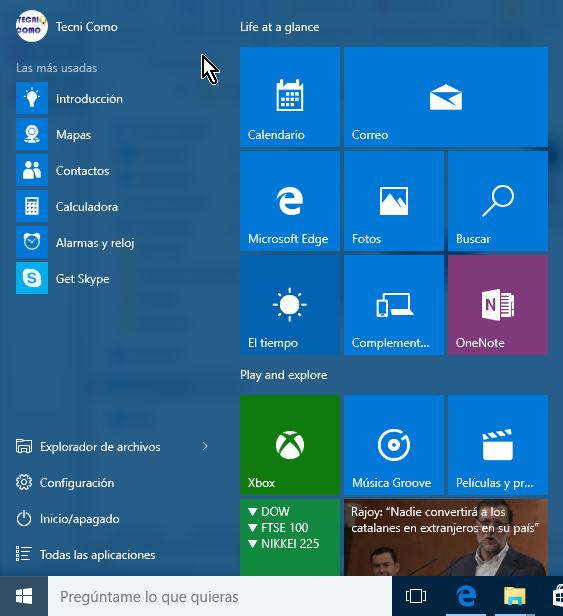Image resolution: width=563 pixels, height=616 pixels.
Task: Launch the Xbox tile
Action: 290,445
